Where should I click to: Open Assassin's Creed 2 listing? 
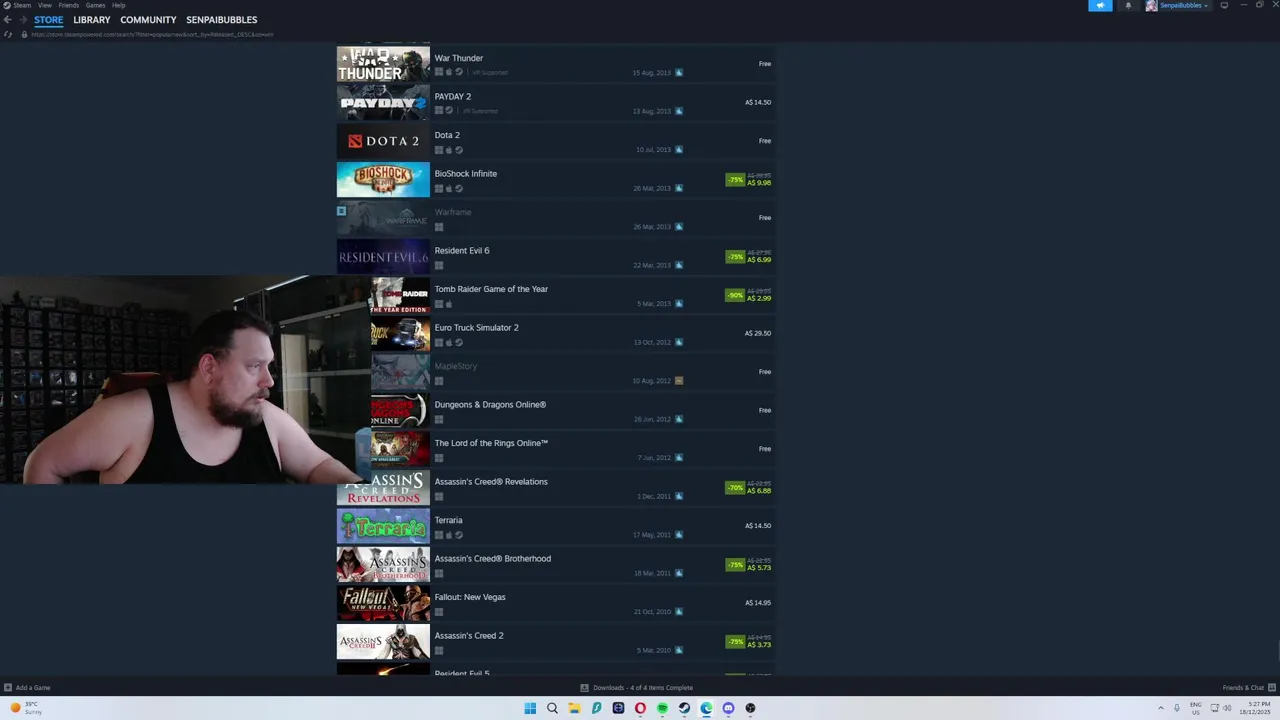(555, 641)
